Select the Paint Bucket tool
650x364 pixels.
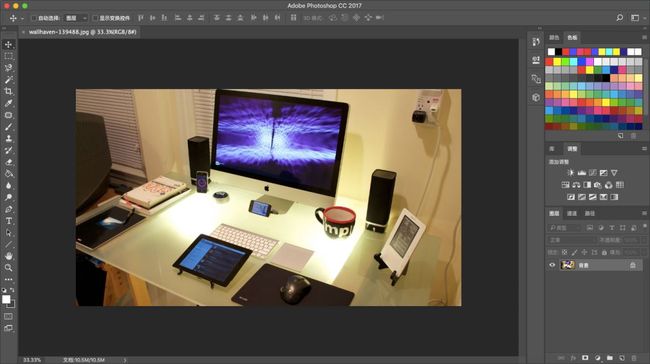point(8,174)
